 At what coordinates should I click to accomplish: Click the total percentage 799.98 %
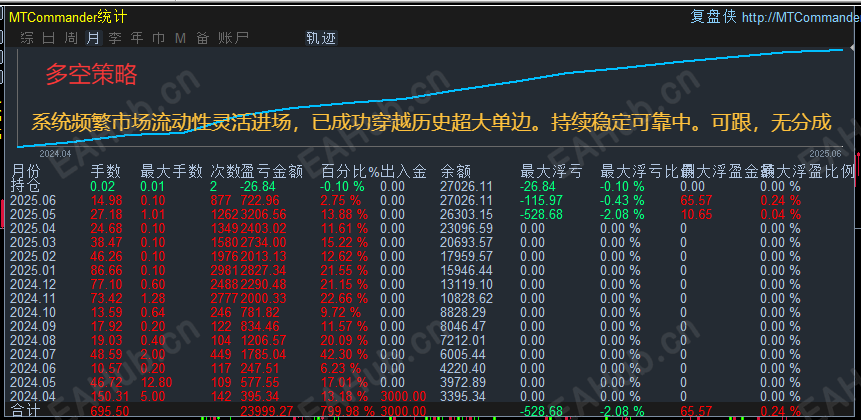point(347,410)
